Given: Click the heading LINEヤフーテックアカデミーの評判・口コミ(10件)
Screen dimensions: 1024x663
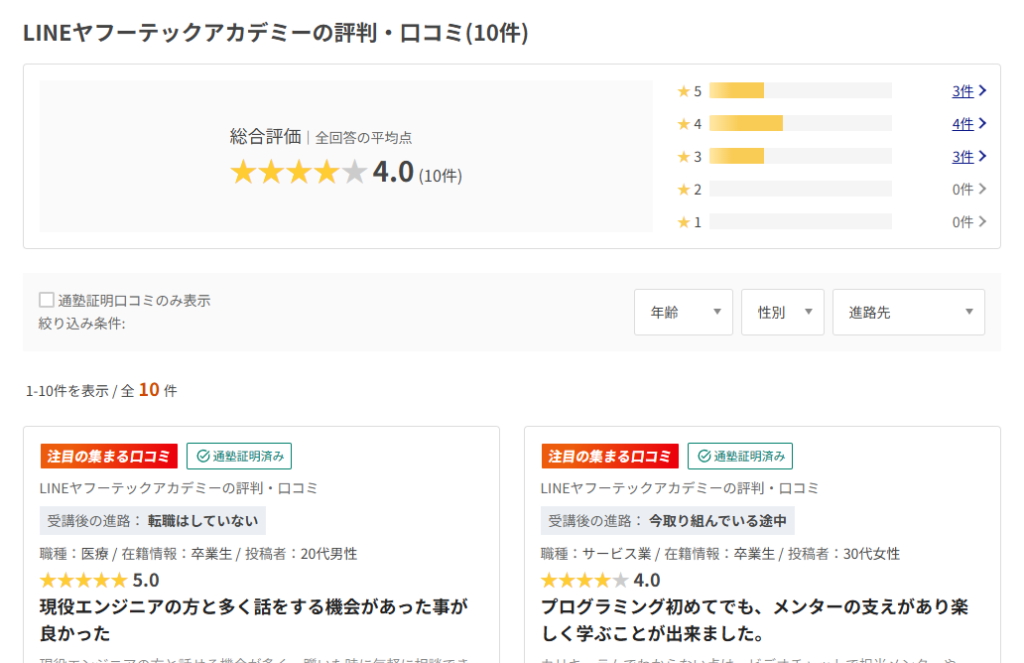Looking at the screenshot, I should click(x=276, y=33).
